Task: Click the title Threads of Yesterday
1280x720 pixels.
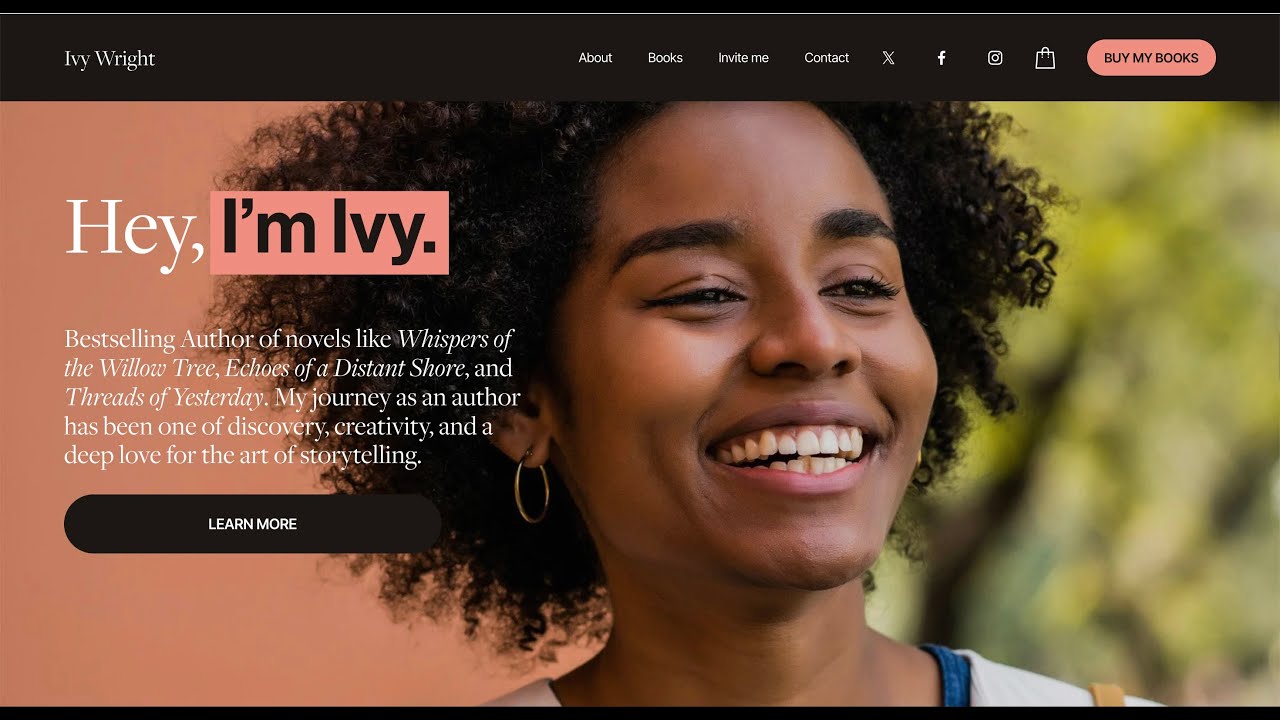Action: coord(164,397)
